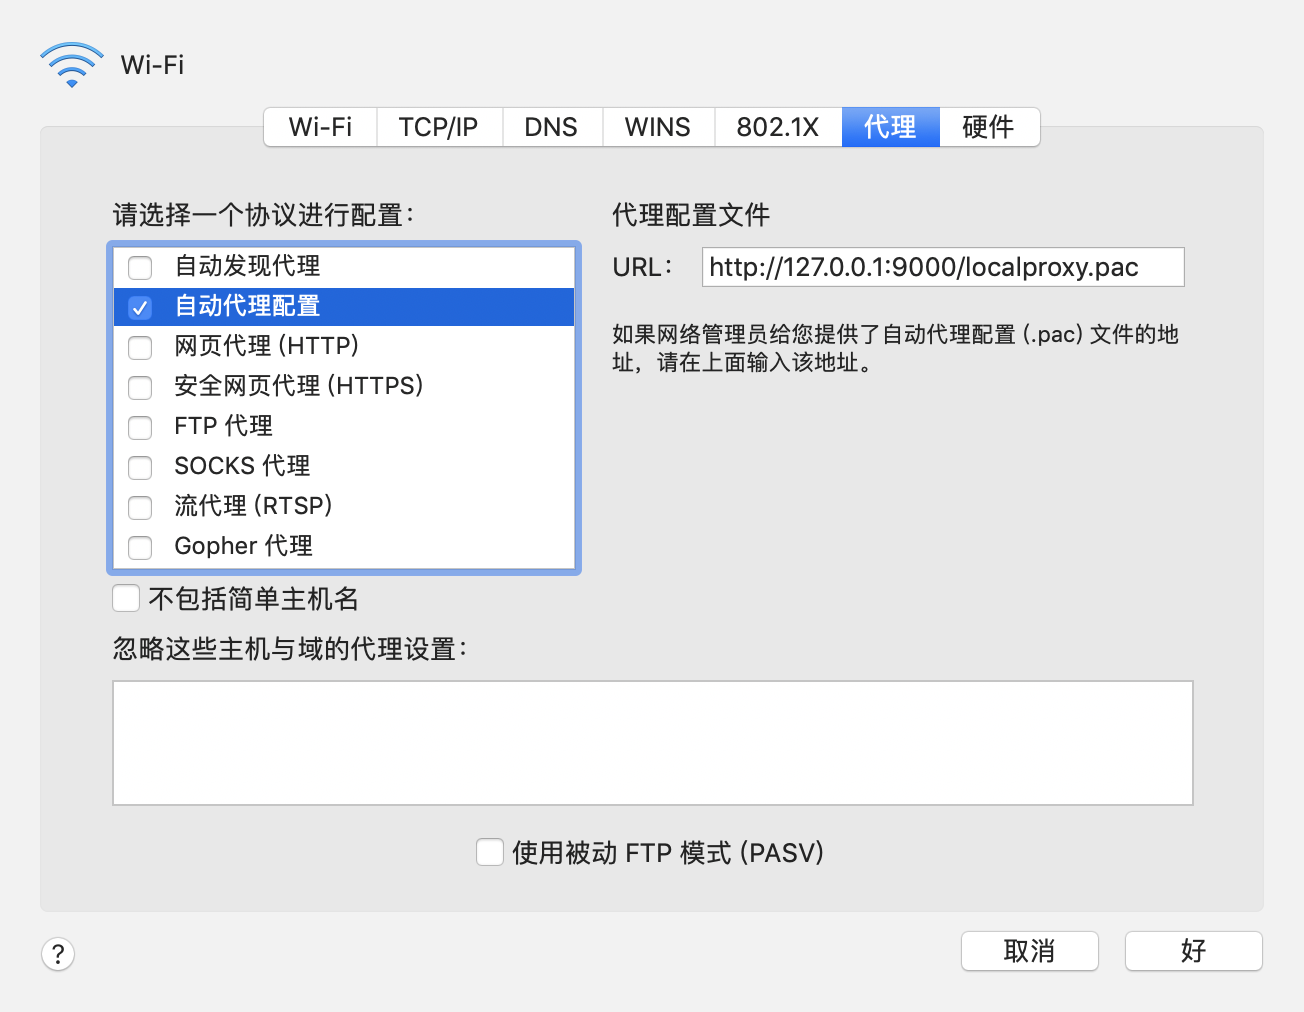Viewport: 1304px width, 1012px height.
Task: Check 不包括简单主机名
Action: pyautogui.click(x=125, y=597)
